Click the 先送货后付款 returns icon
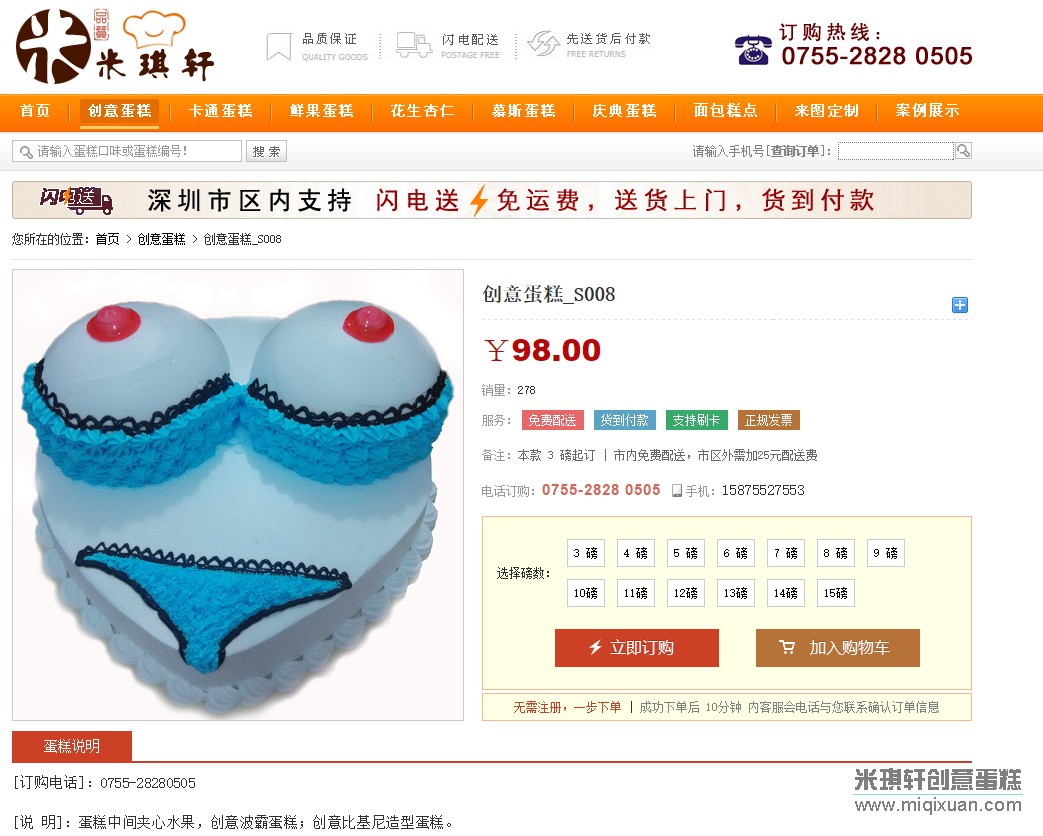This screenshot has width=1043, height=836. [543, 44]
